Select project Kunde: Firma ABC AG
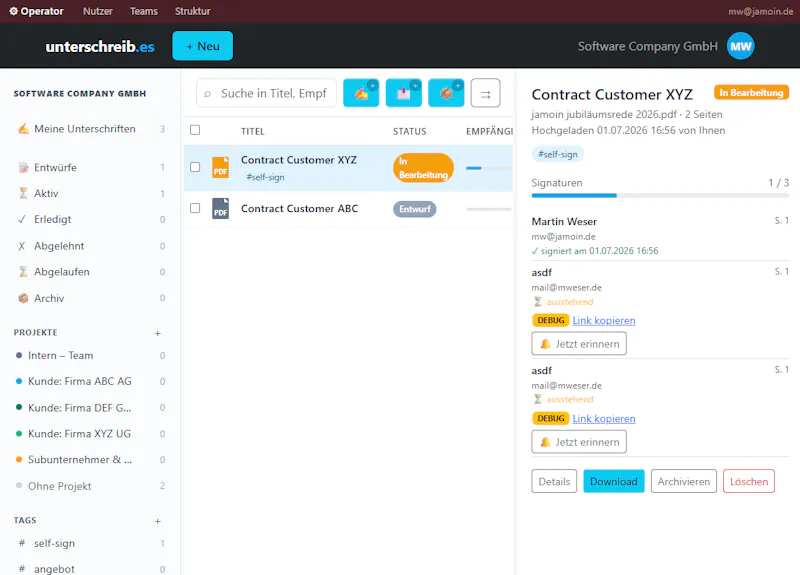The width and height of the screenshot is (800, 575). tap(90, 381)
